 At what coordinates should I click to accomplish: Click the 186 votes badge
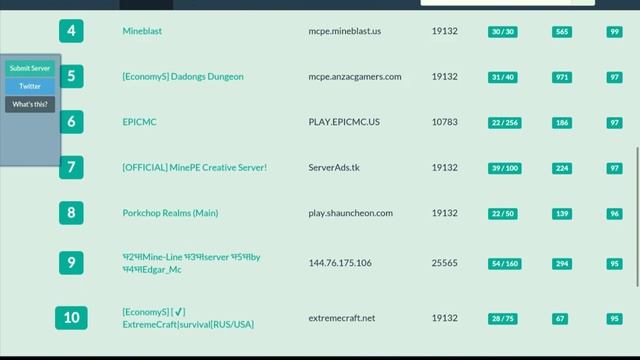pyautogui.click(x=562, y=123)
